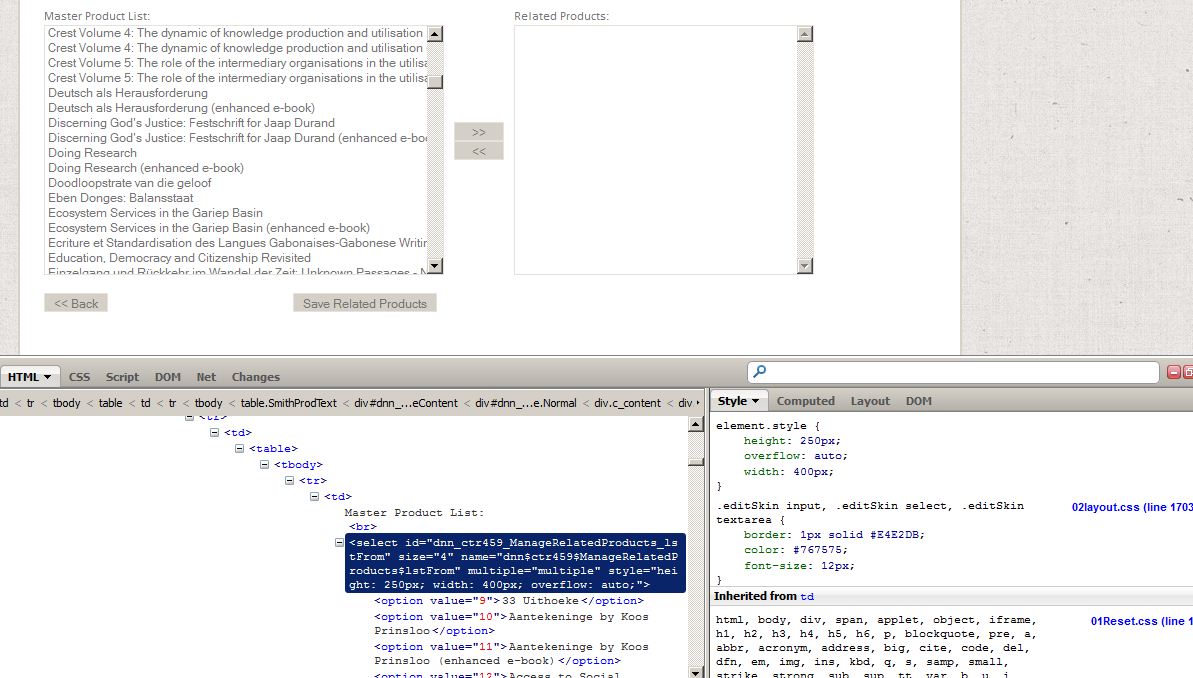
Task: Click the HTML panel scrollbar thumb
Action: 695,462
